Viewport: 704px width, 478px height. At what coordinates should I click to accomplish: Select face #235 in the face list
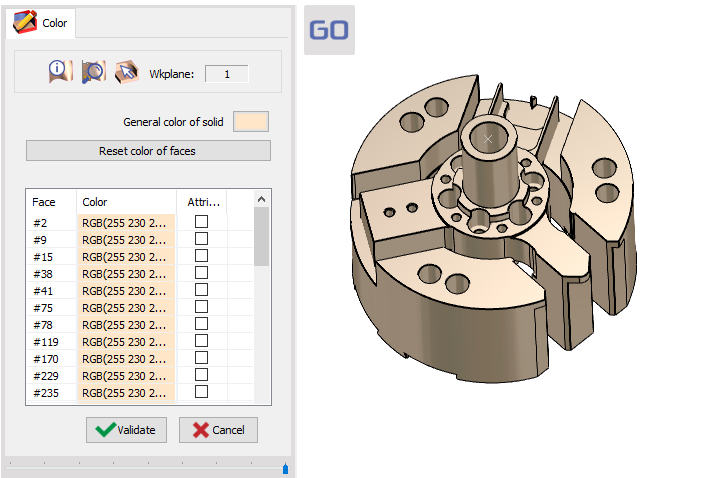point(46,392)
